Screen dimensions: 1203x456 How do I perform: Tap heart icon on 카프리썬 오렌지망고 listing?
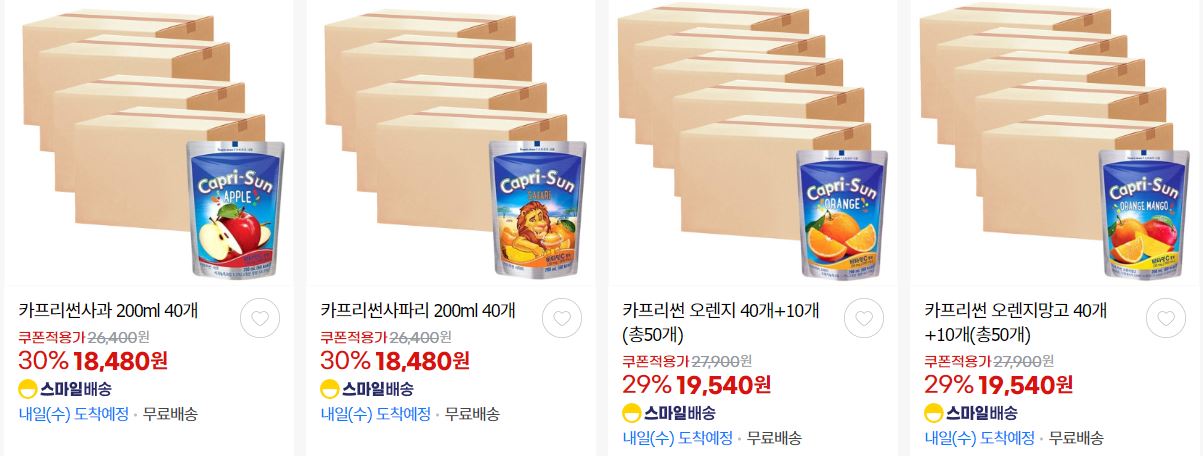click(1166, 319)
